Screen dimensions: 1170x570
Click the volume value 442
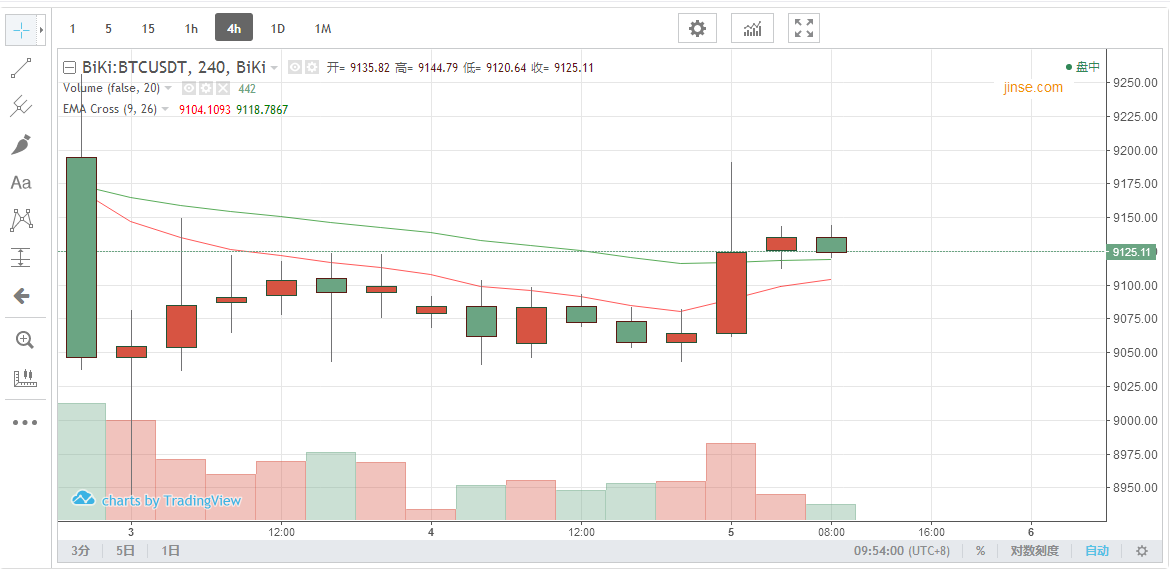click(247, 88)
